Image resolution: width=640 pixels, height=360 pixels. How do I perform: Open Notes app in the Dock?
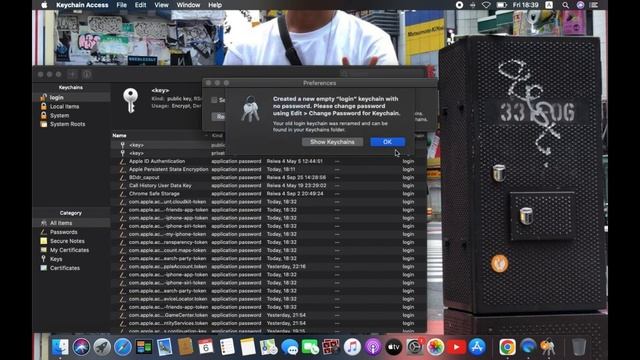coord(247,347)
